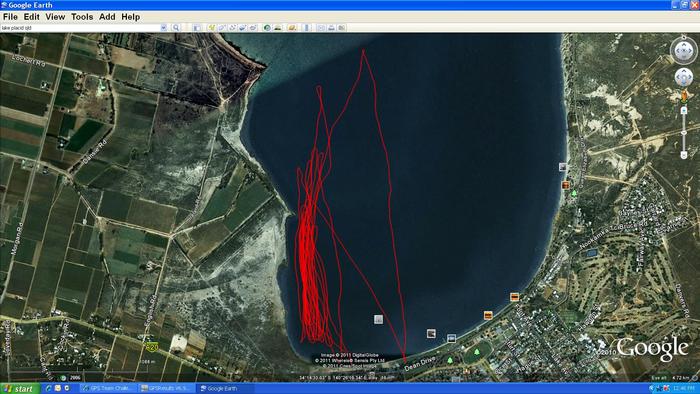Open the Ruler measuring tool
The height and width of the screenshot is (394, 700).
coord(307,28)
